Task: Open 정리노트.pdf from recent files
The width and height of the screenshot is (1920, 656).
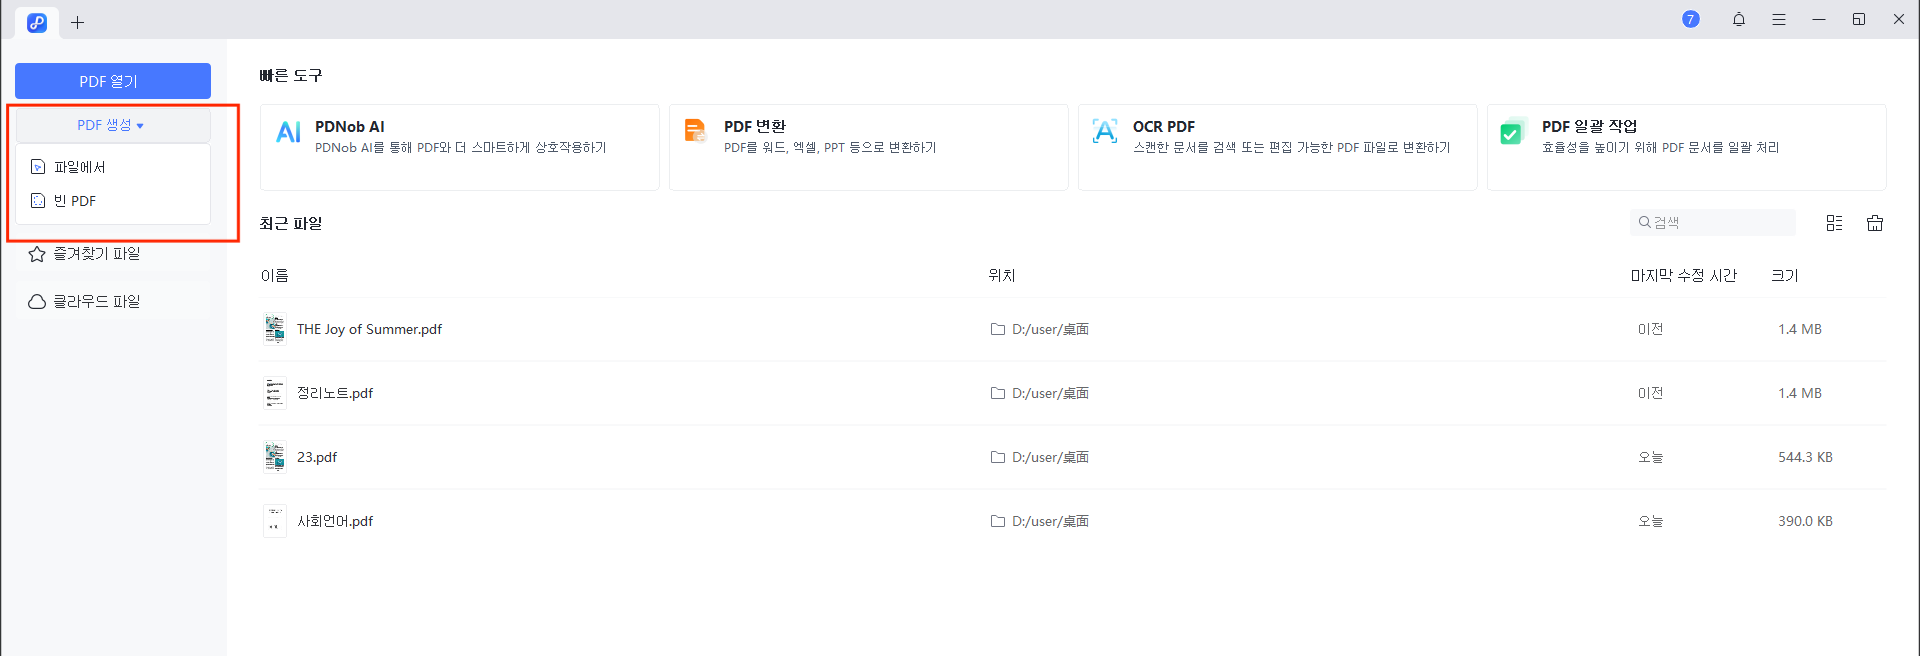Action: coord(335,393)
